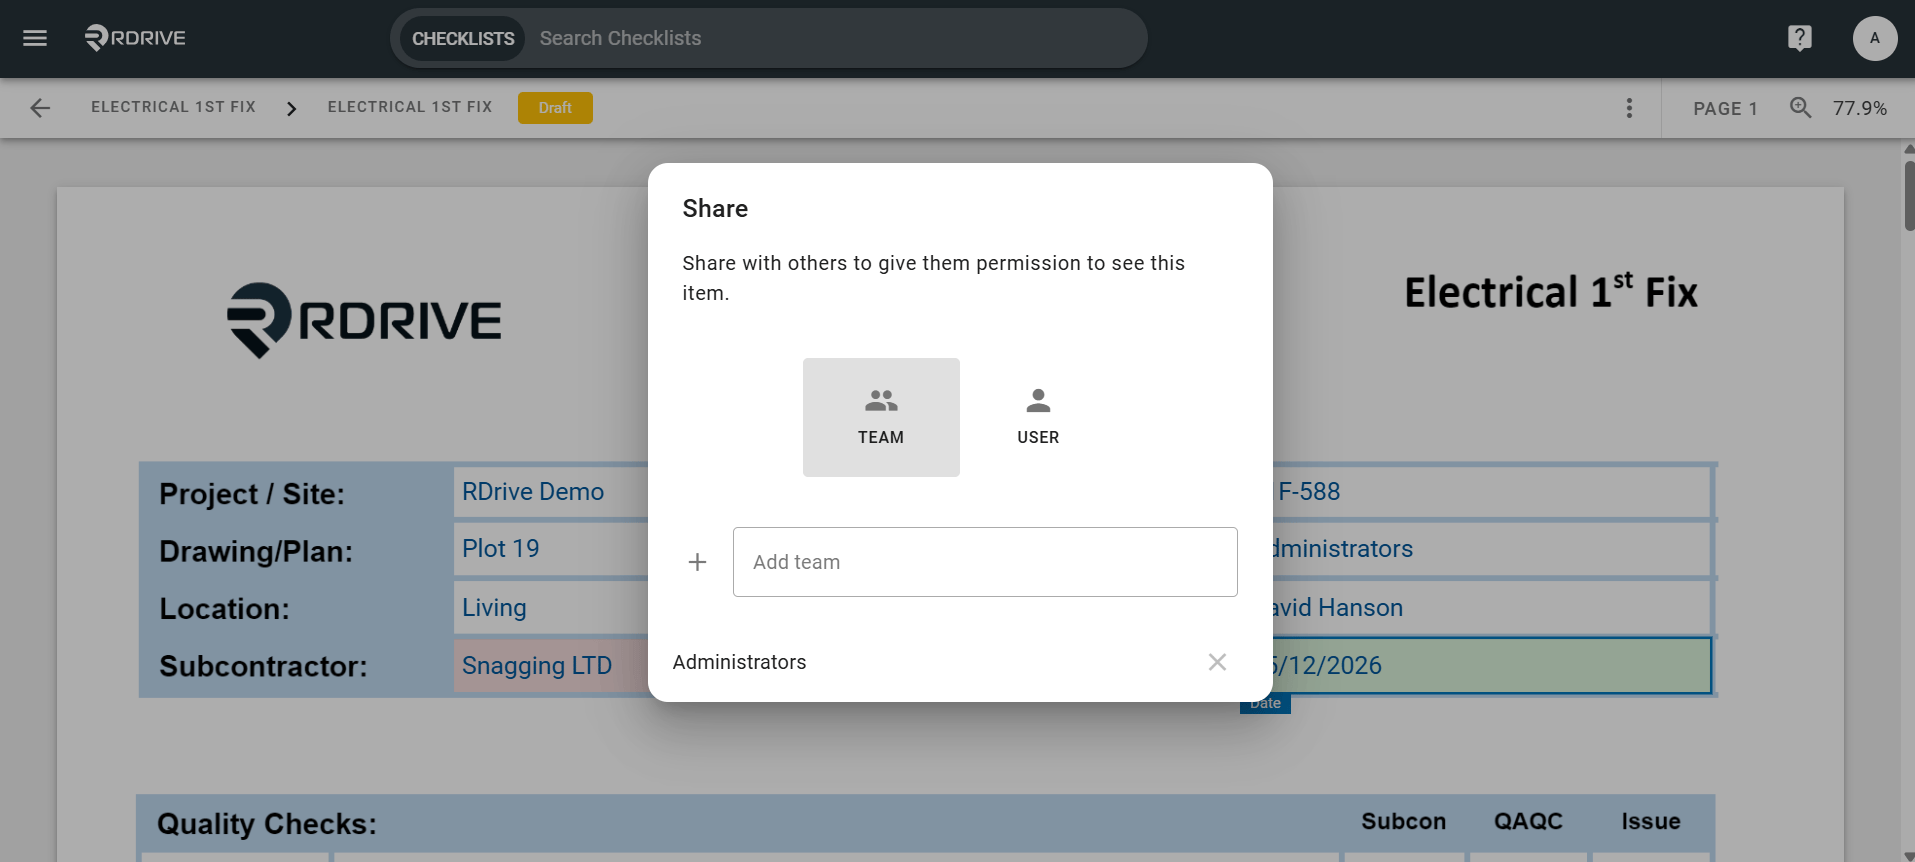Open first ELECTRICAL 1ST FIX breadcrumb
This screenshot has height=862, width=1915.
pyautogui.click(x=173, y=107)
